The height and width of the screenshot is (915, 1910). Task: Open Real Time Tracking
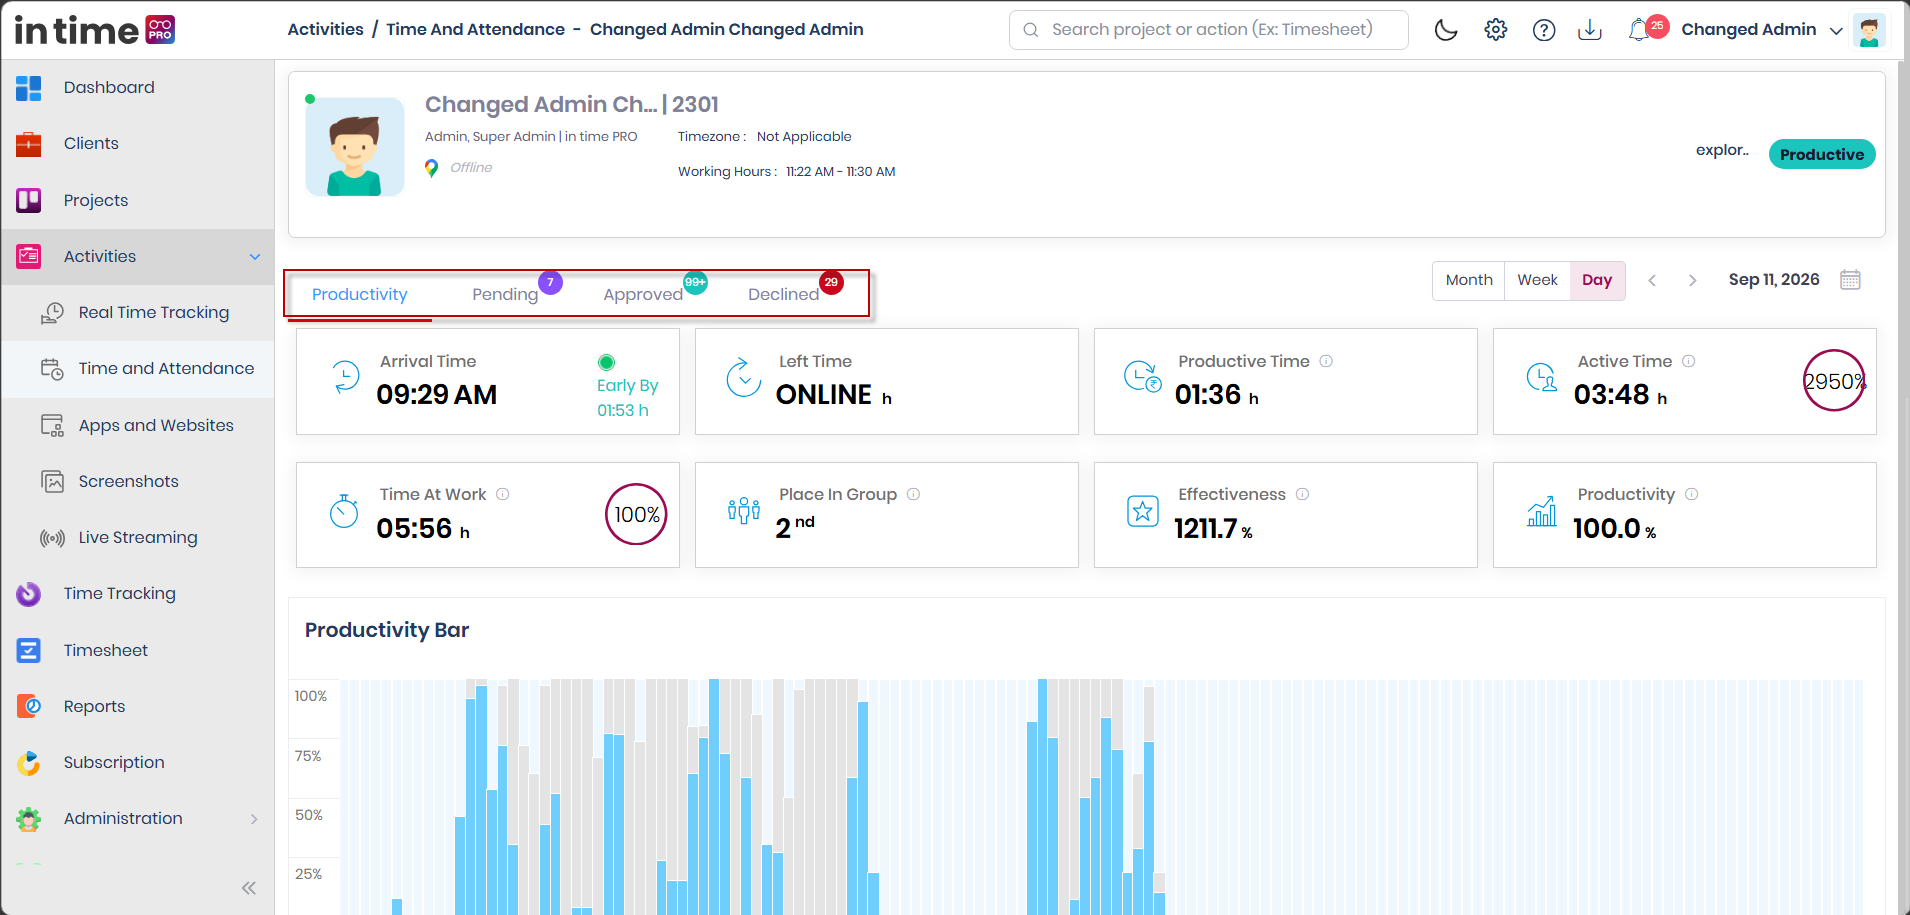point(154,312)
